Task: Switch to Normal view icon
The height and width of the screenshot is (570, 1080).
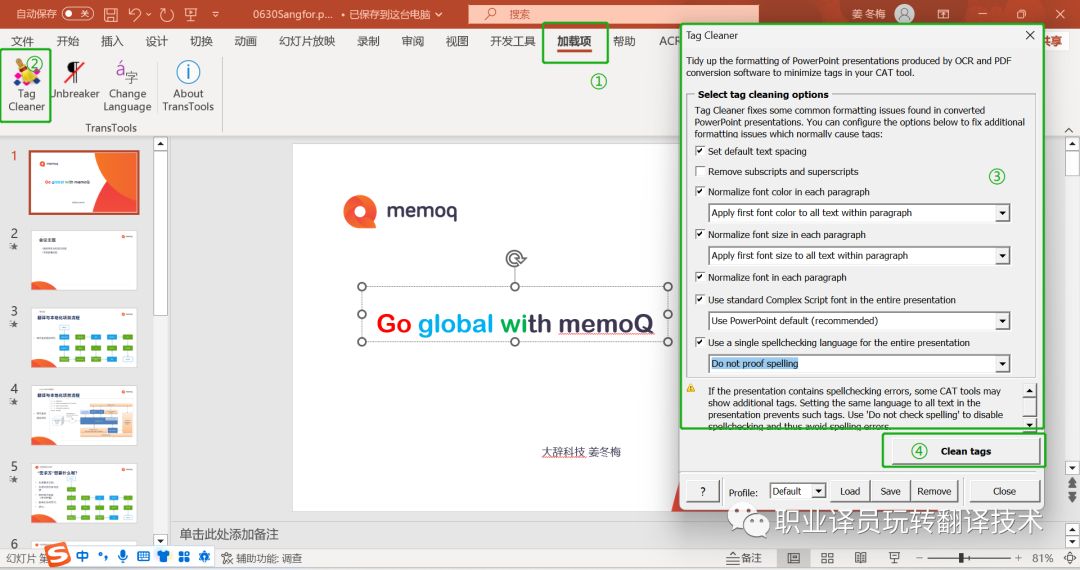Action: pyautogui.click(x=793, y=558)
